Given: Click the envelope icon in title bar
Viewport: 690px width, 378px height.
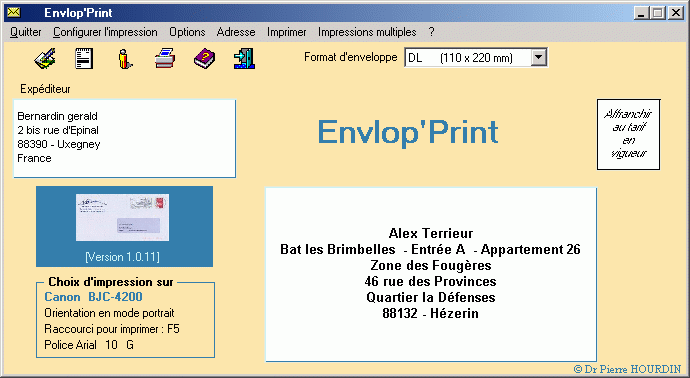Looking at the screenshot, I should tap(14, 12).
